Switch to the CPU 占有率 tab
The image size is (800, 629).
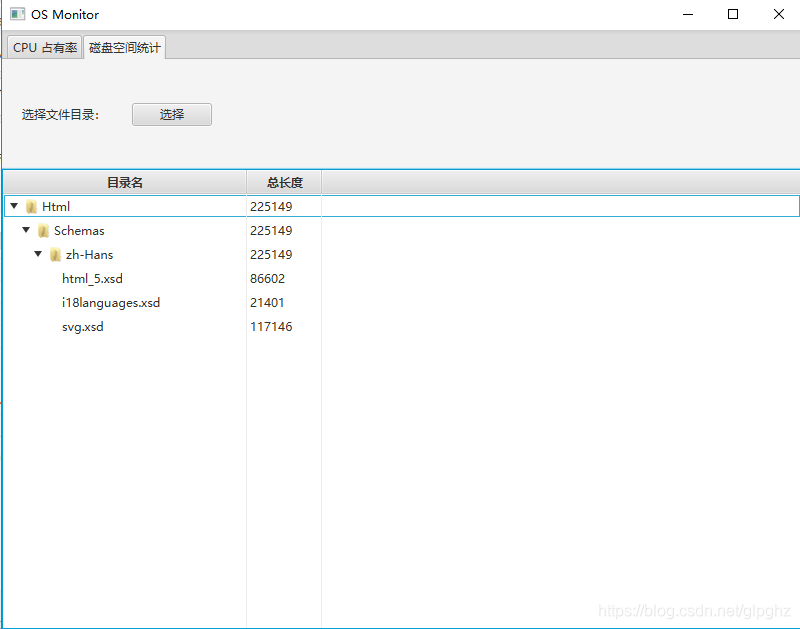tap(45, 47)
